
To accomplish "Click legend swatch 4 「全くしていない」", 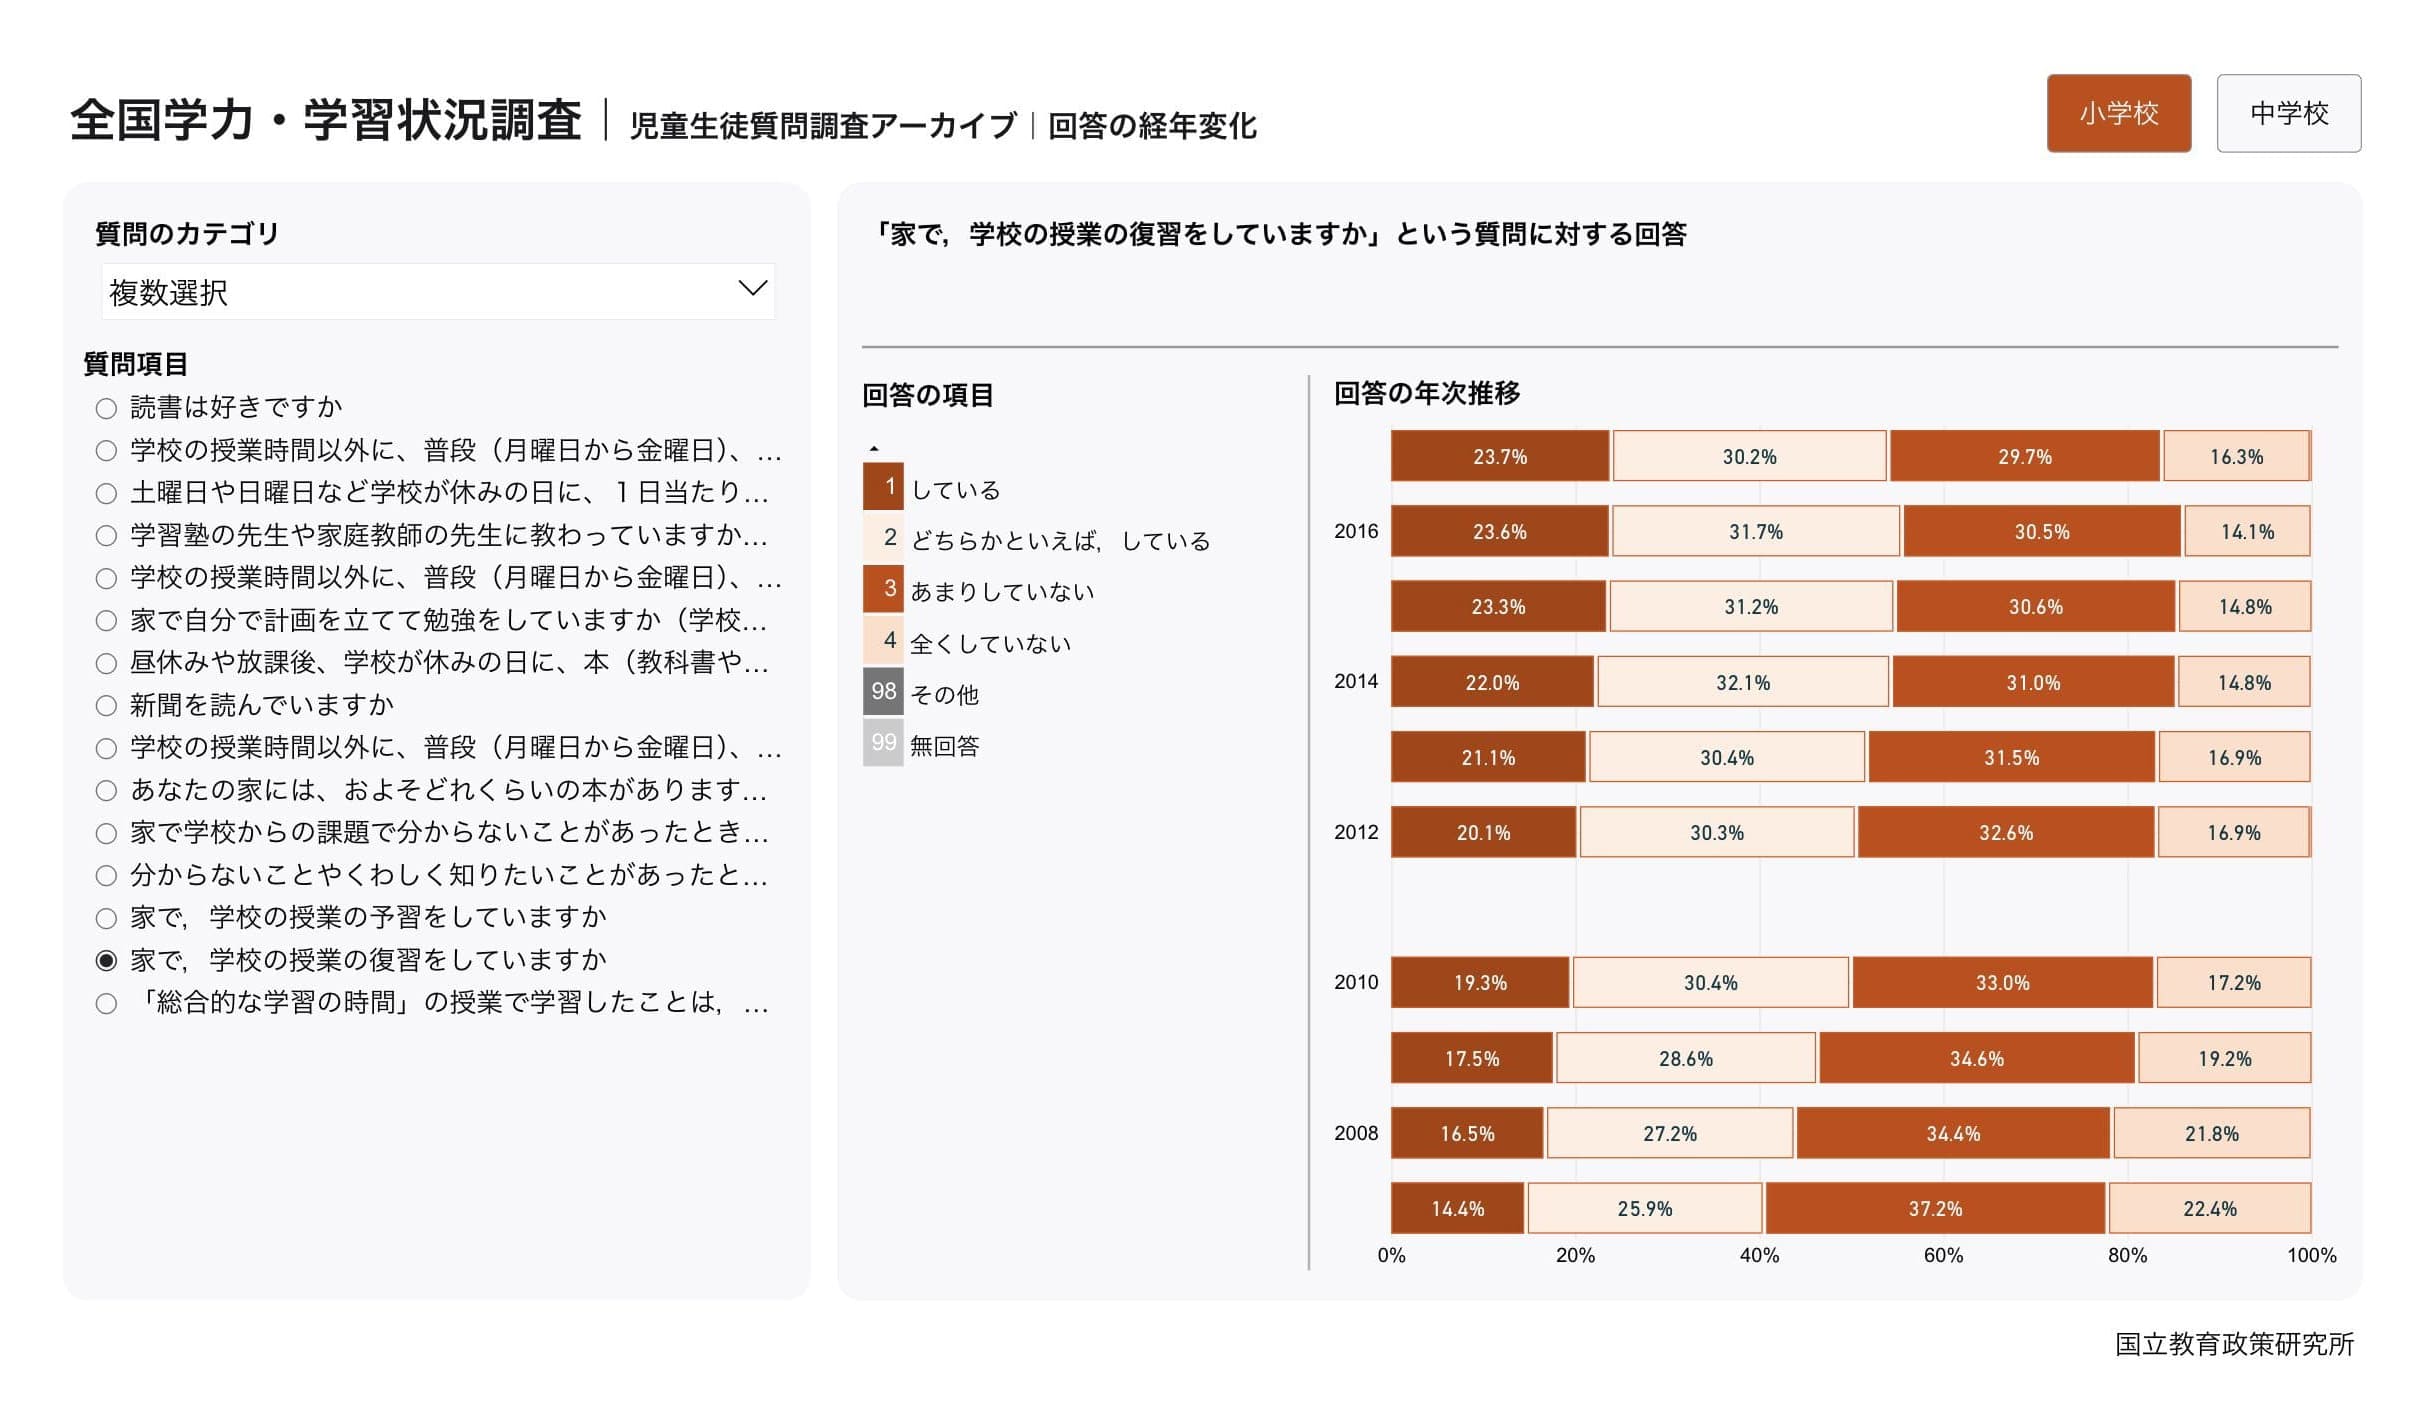I will pyautogui.click(x=883, y=640).
